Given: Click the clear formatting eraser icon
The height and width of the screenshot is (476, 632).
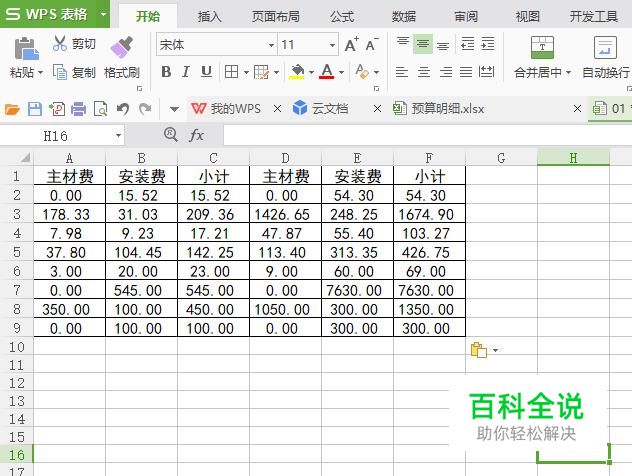Looking at the screenshot, I should click(362, 72).
